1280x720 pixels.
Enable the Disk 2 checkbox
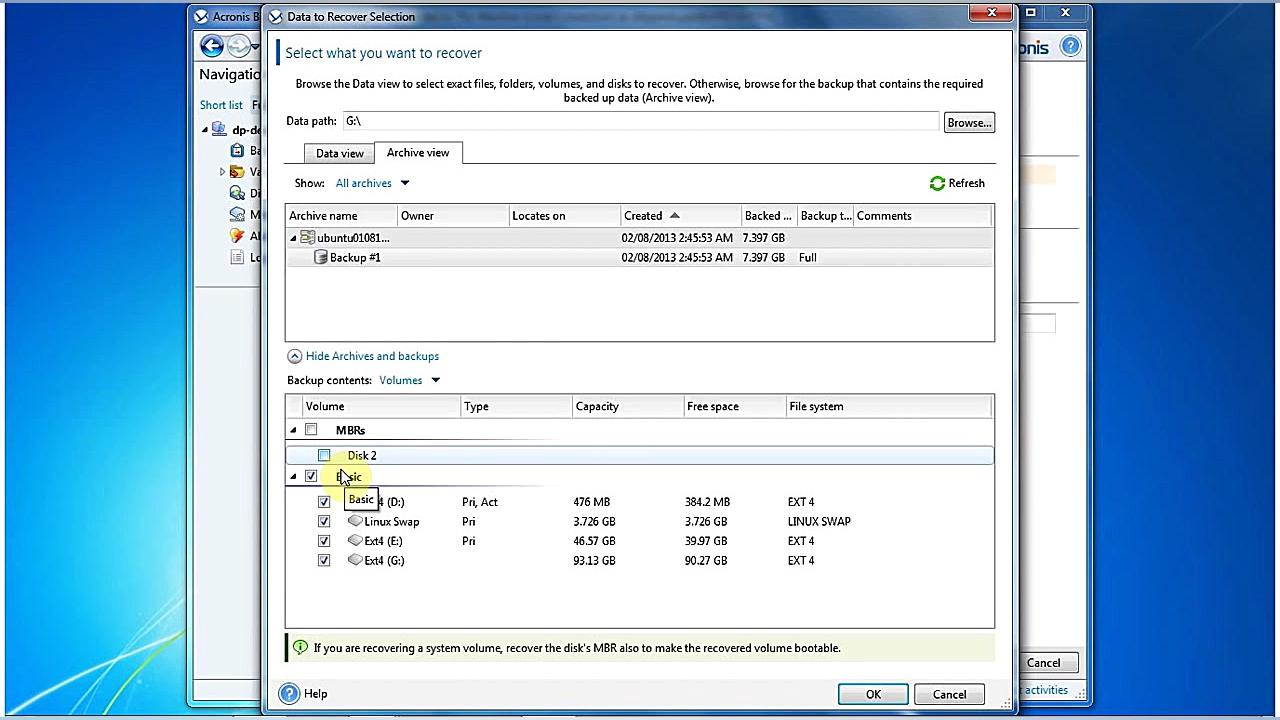(x=324, y=455)
